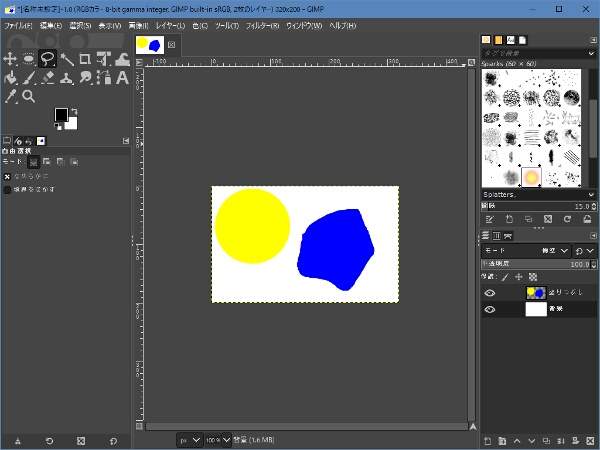Select the Move tool in toolbox
This screenshot has width=600, height=450.
(10, 59)
